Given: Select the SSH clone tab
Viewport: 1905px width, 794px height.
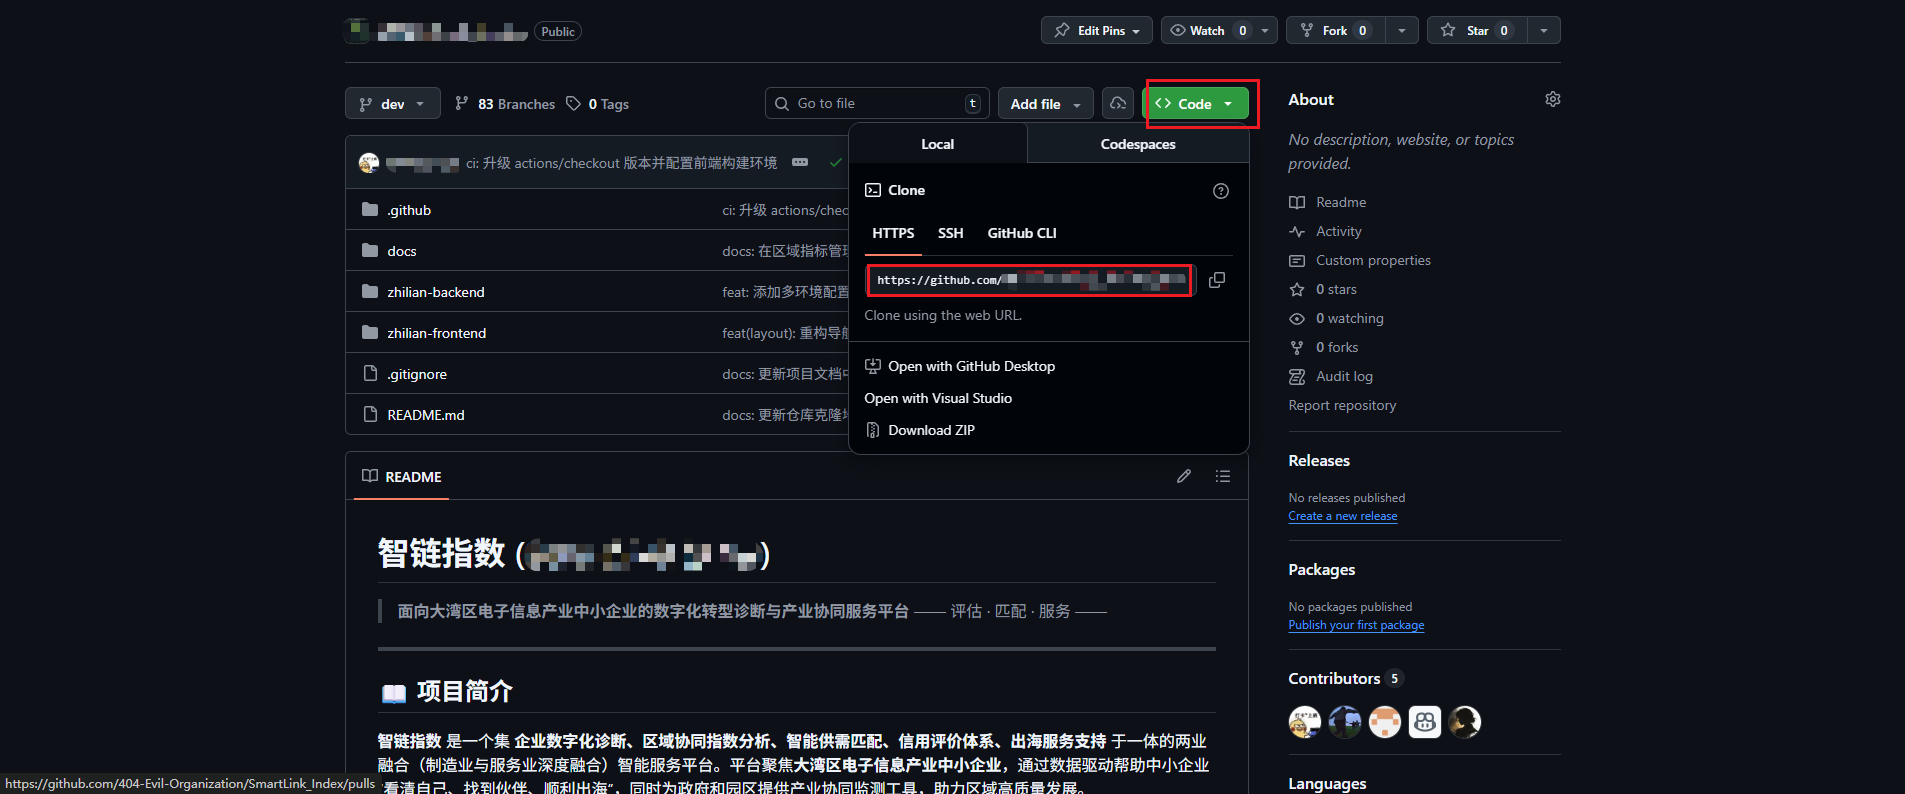Looking at the screenshot, I should (x=950, y=233).
